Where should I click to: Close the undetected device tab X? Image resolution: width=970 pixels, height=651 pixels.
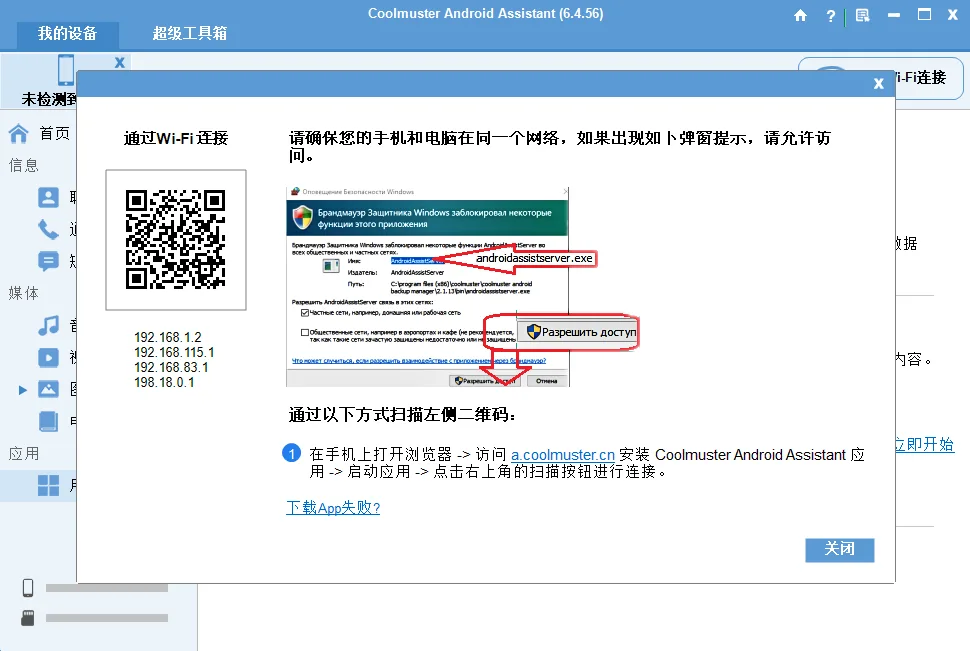click(120, 63)
